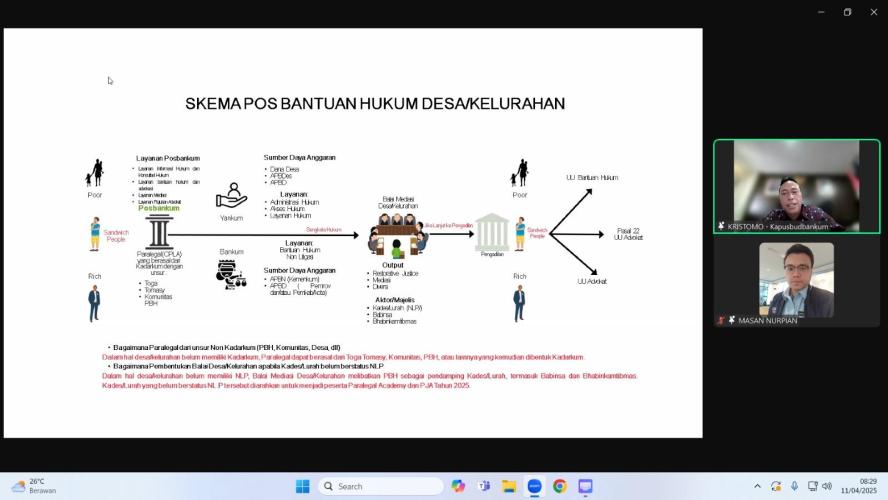Open the clock showing 08:29 11/04/2025

[859, 486]
